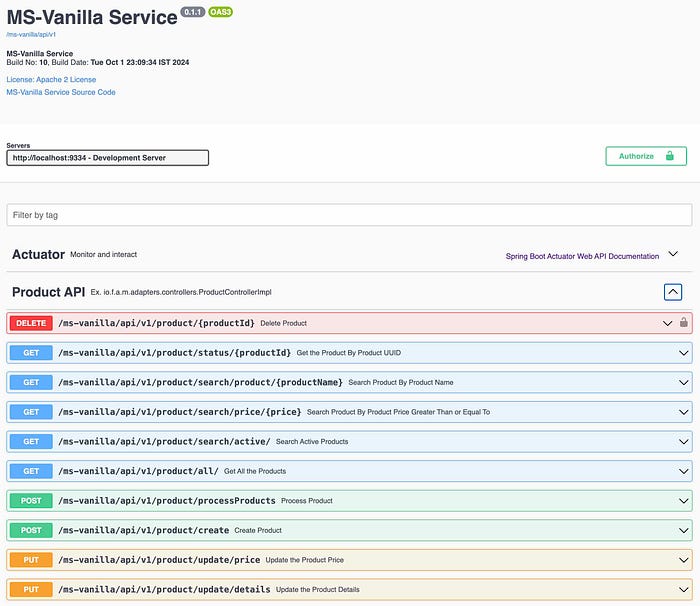Open the Apache 2 License link
This screenshot has width=700, height=606.
[x=51, y=79]
